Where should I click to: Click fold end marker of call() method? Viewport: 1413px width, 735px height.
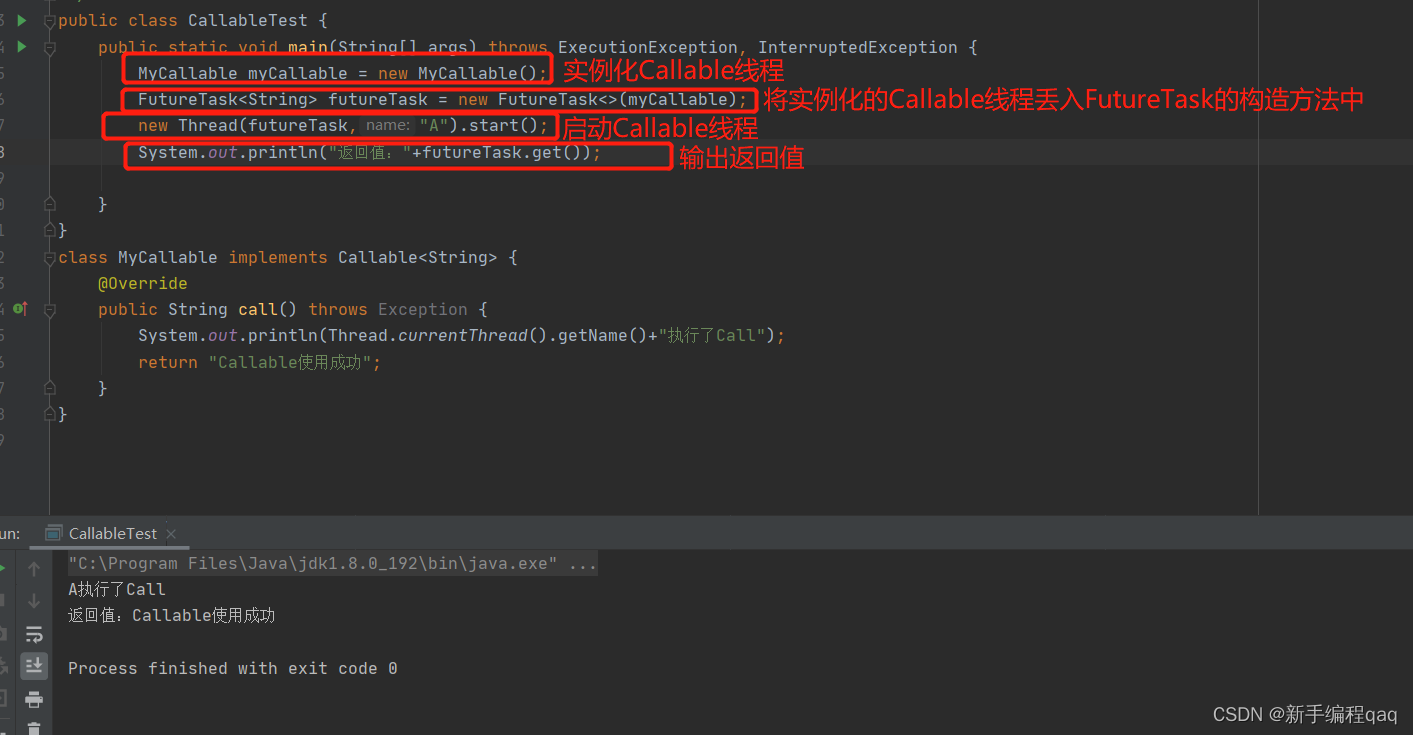point(50,387)
